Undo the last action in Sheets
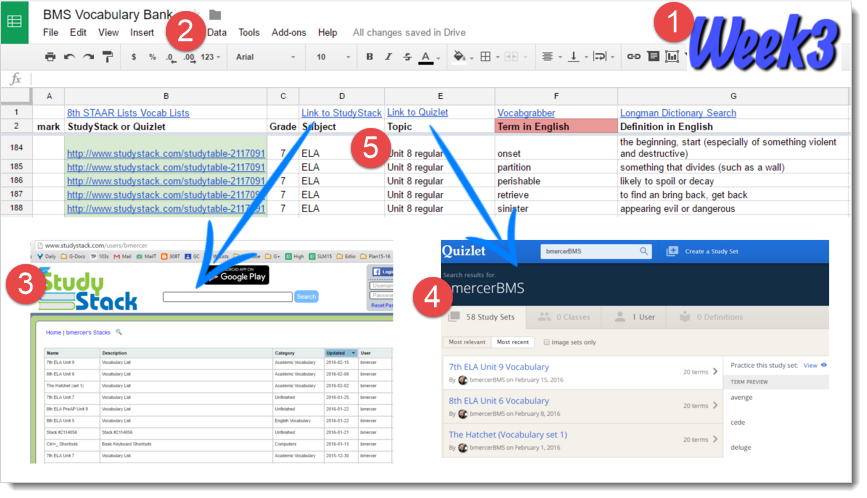Viewport: 867px width, 498px height. point(69,56)
